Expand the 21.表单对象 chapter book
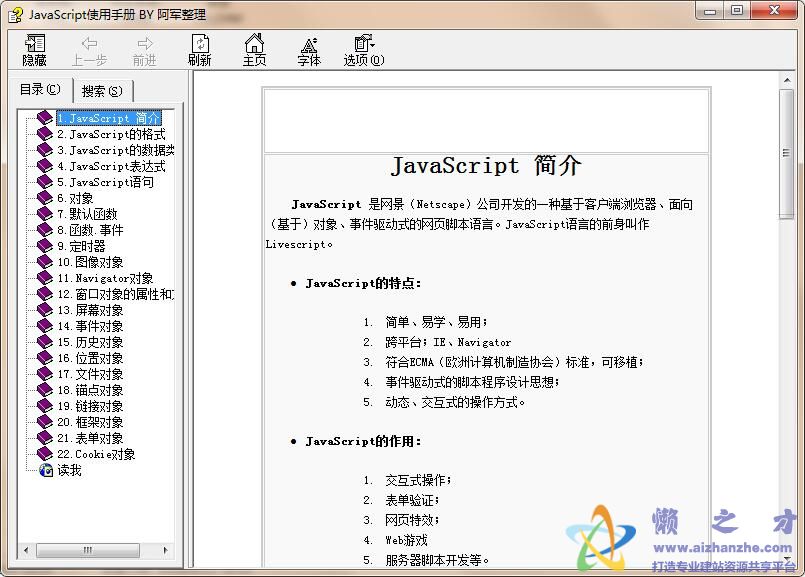This screenshot has width=805, height=577. pos(44,437)
